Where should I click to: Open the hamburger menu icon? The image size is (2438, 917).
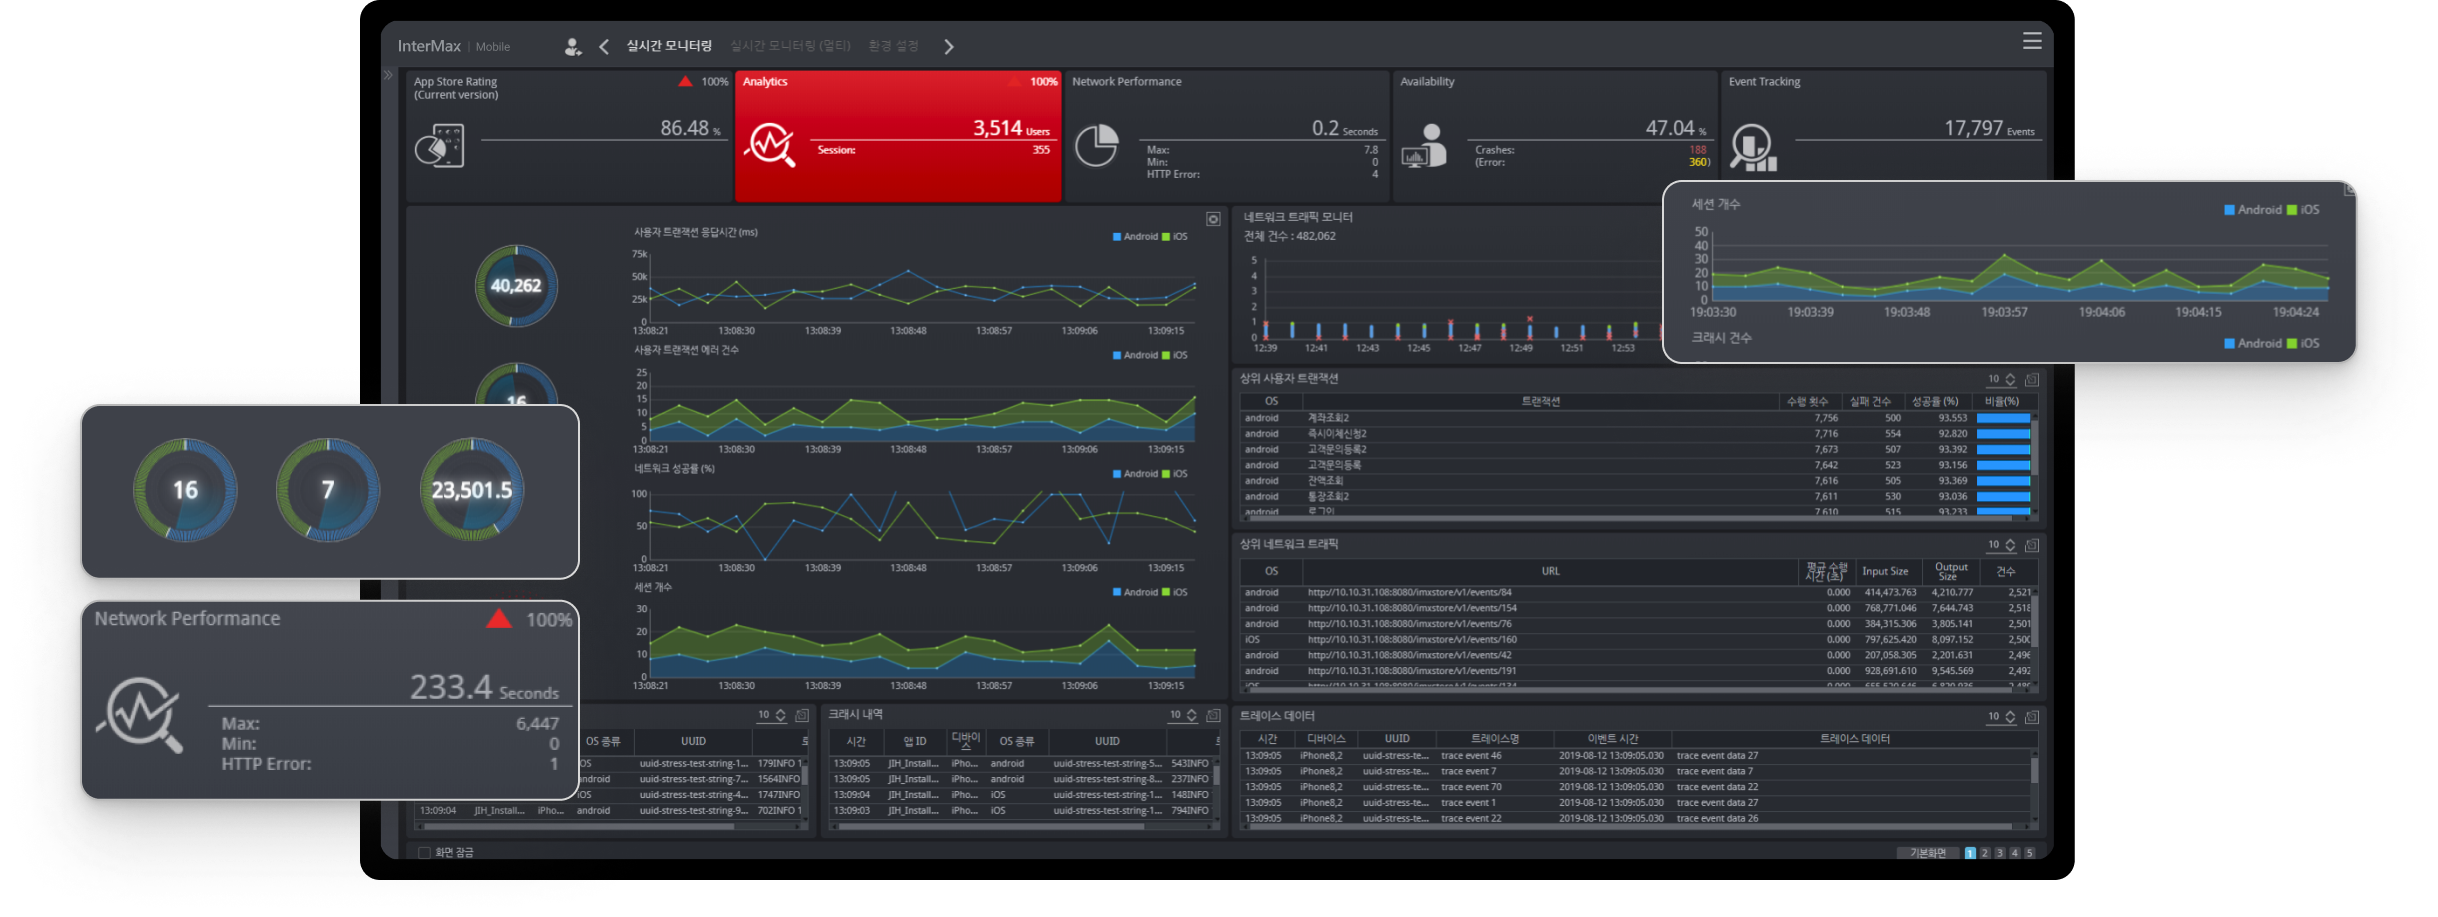[x=2032, y=41]
